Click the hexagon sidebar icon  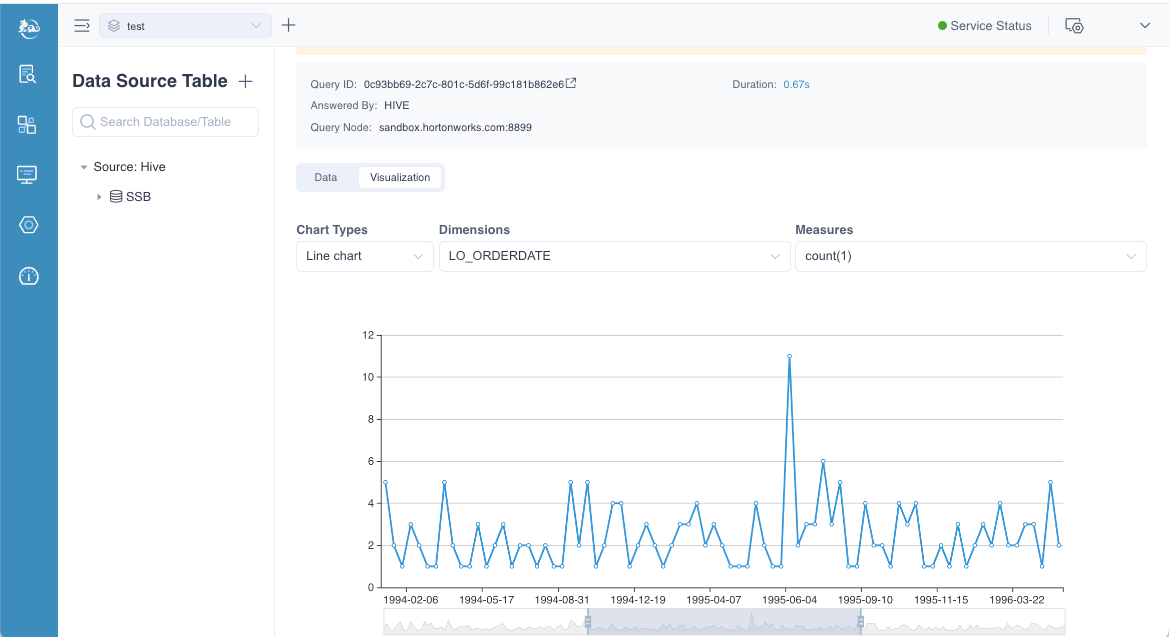(x=28, y=225)
